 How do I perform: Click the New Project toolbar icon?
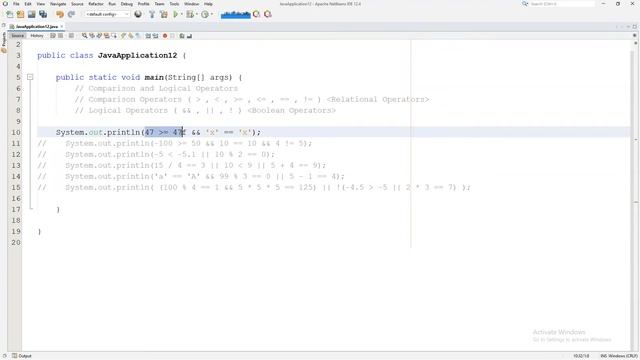pyautogui.click(x=20, y=14)
